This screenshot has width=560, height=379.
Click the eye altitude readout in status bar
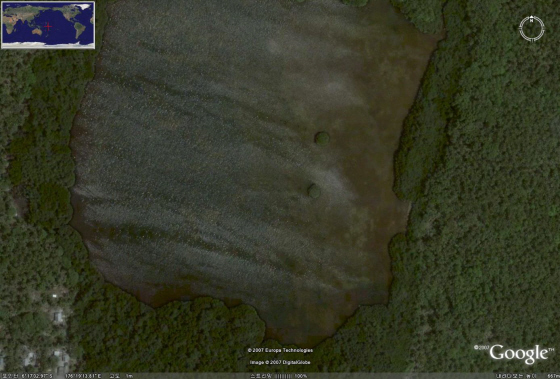[x=528, y=376]
